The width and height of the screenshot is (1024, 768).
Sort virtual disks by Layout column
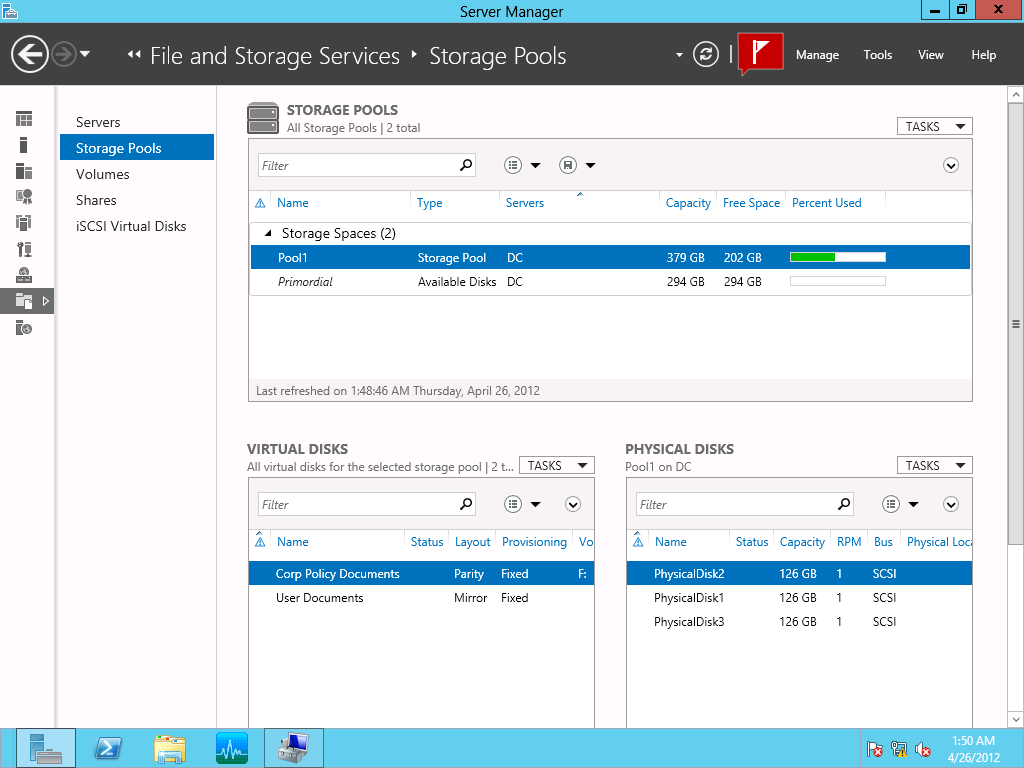tap(472, 542)
